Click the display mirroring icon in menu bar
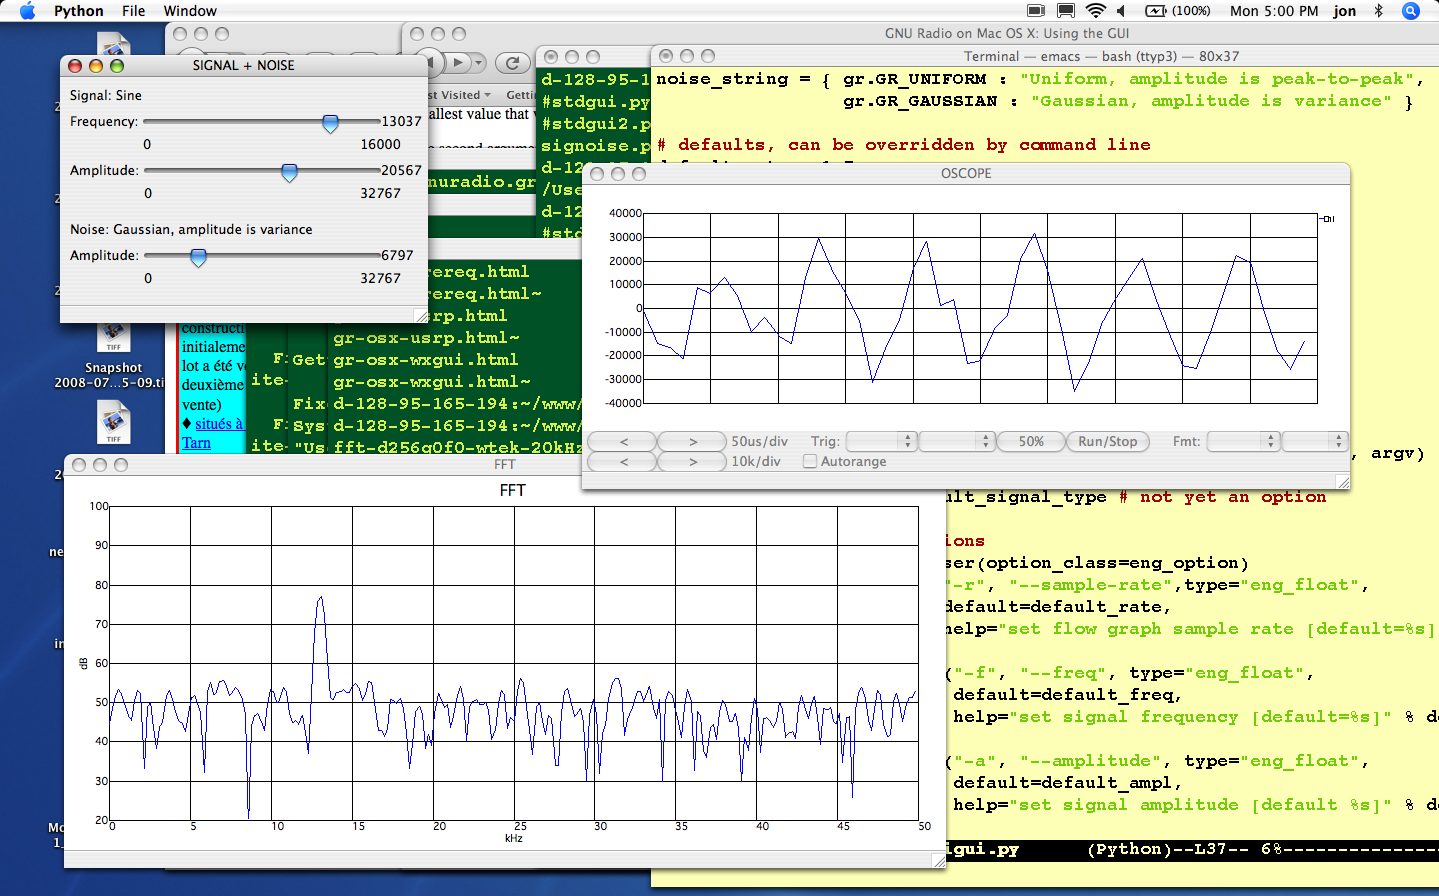 [x=1036, y=11]
